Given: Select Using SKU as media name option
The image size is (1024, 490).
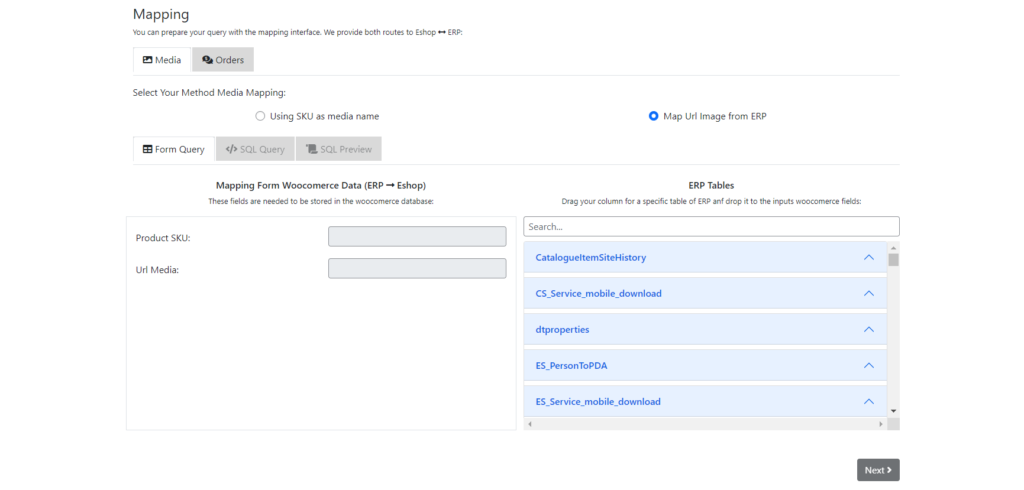Looking at the screenshot, I should point(260,116).
